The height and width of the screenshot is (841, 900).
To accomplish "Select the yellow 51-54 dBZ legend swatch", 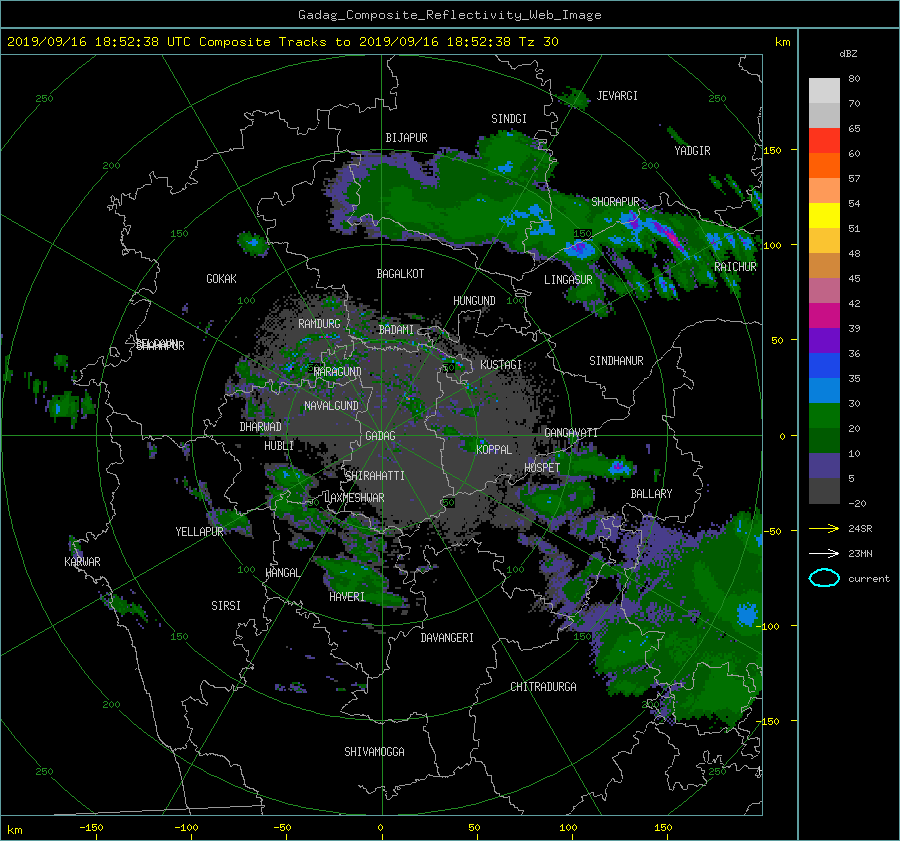I will click(824, 216).
